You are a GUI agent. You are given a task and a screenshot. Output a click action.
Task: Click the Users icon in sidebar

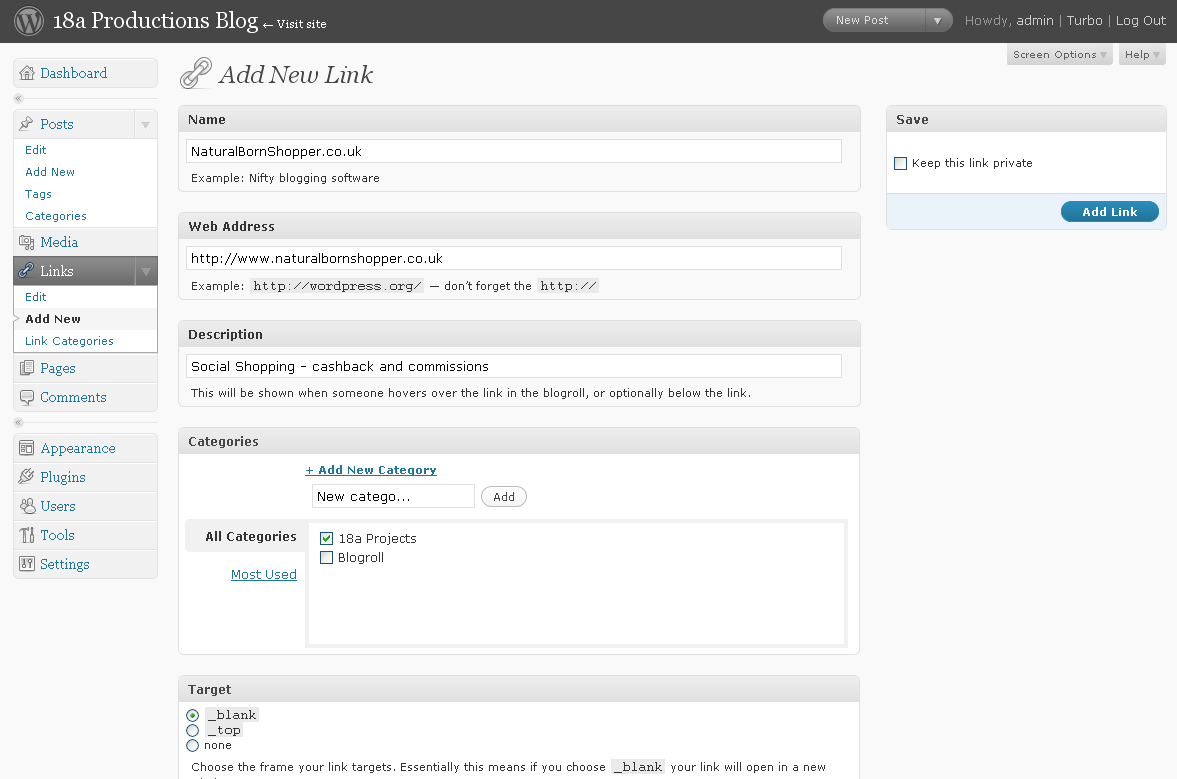(x=27, y=506)
